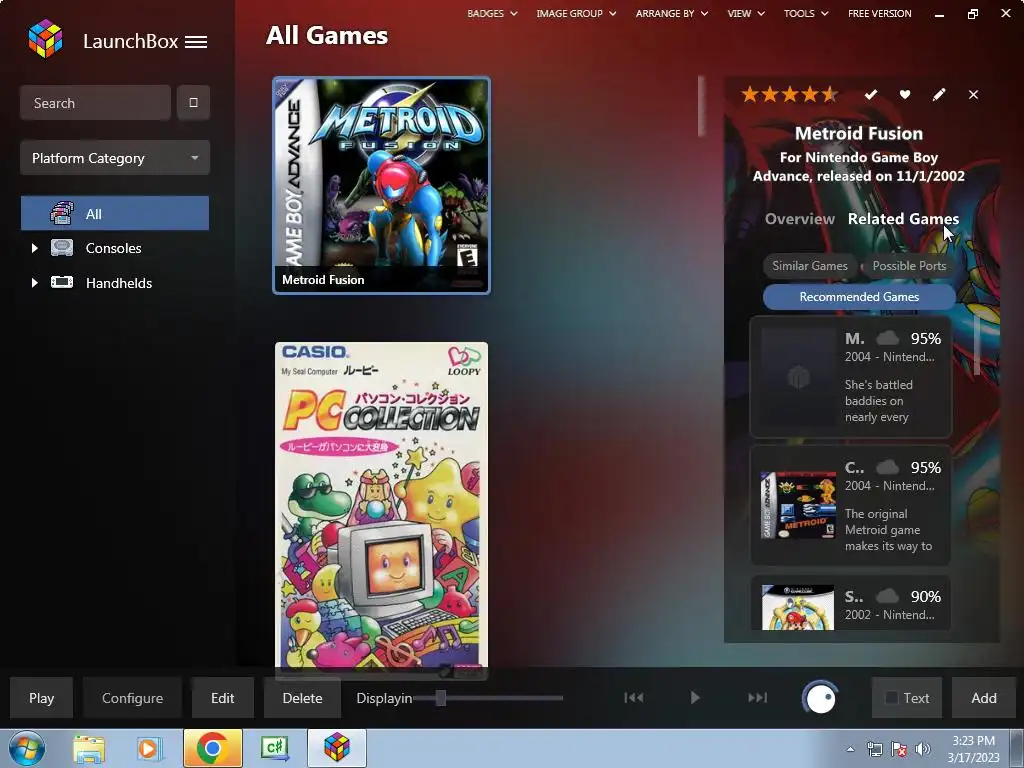Click the cloud icon on 'S..' card
The height and width of the screenshot is (768, 1024).
[x=887, y=596]
